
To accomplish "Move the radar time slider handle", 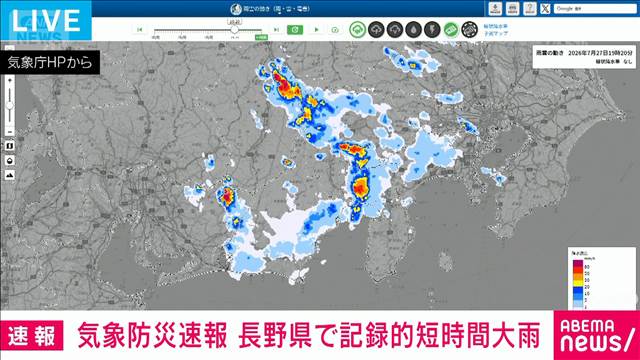I will click(x=234, y=29).
